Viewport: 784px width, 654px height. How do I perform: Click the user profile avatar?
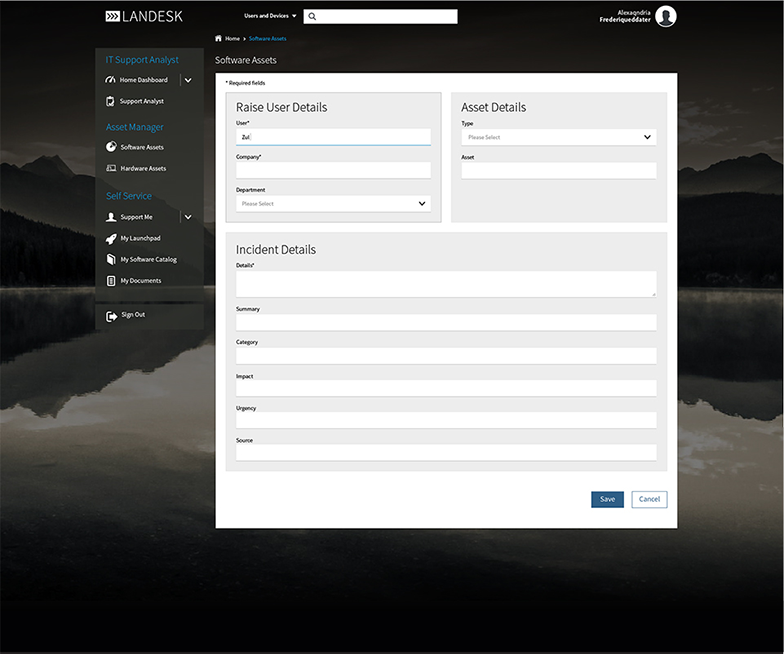click(x=666, y=16)
